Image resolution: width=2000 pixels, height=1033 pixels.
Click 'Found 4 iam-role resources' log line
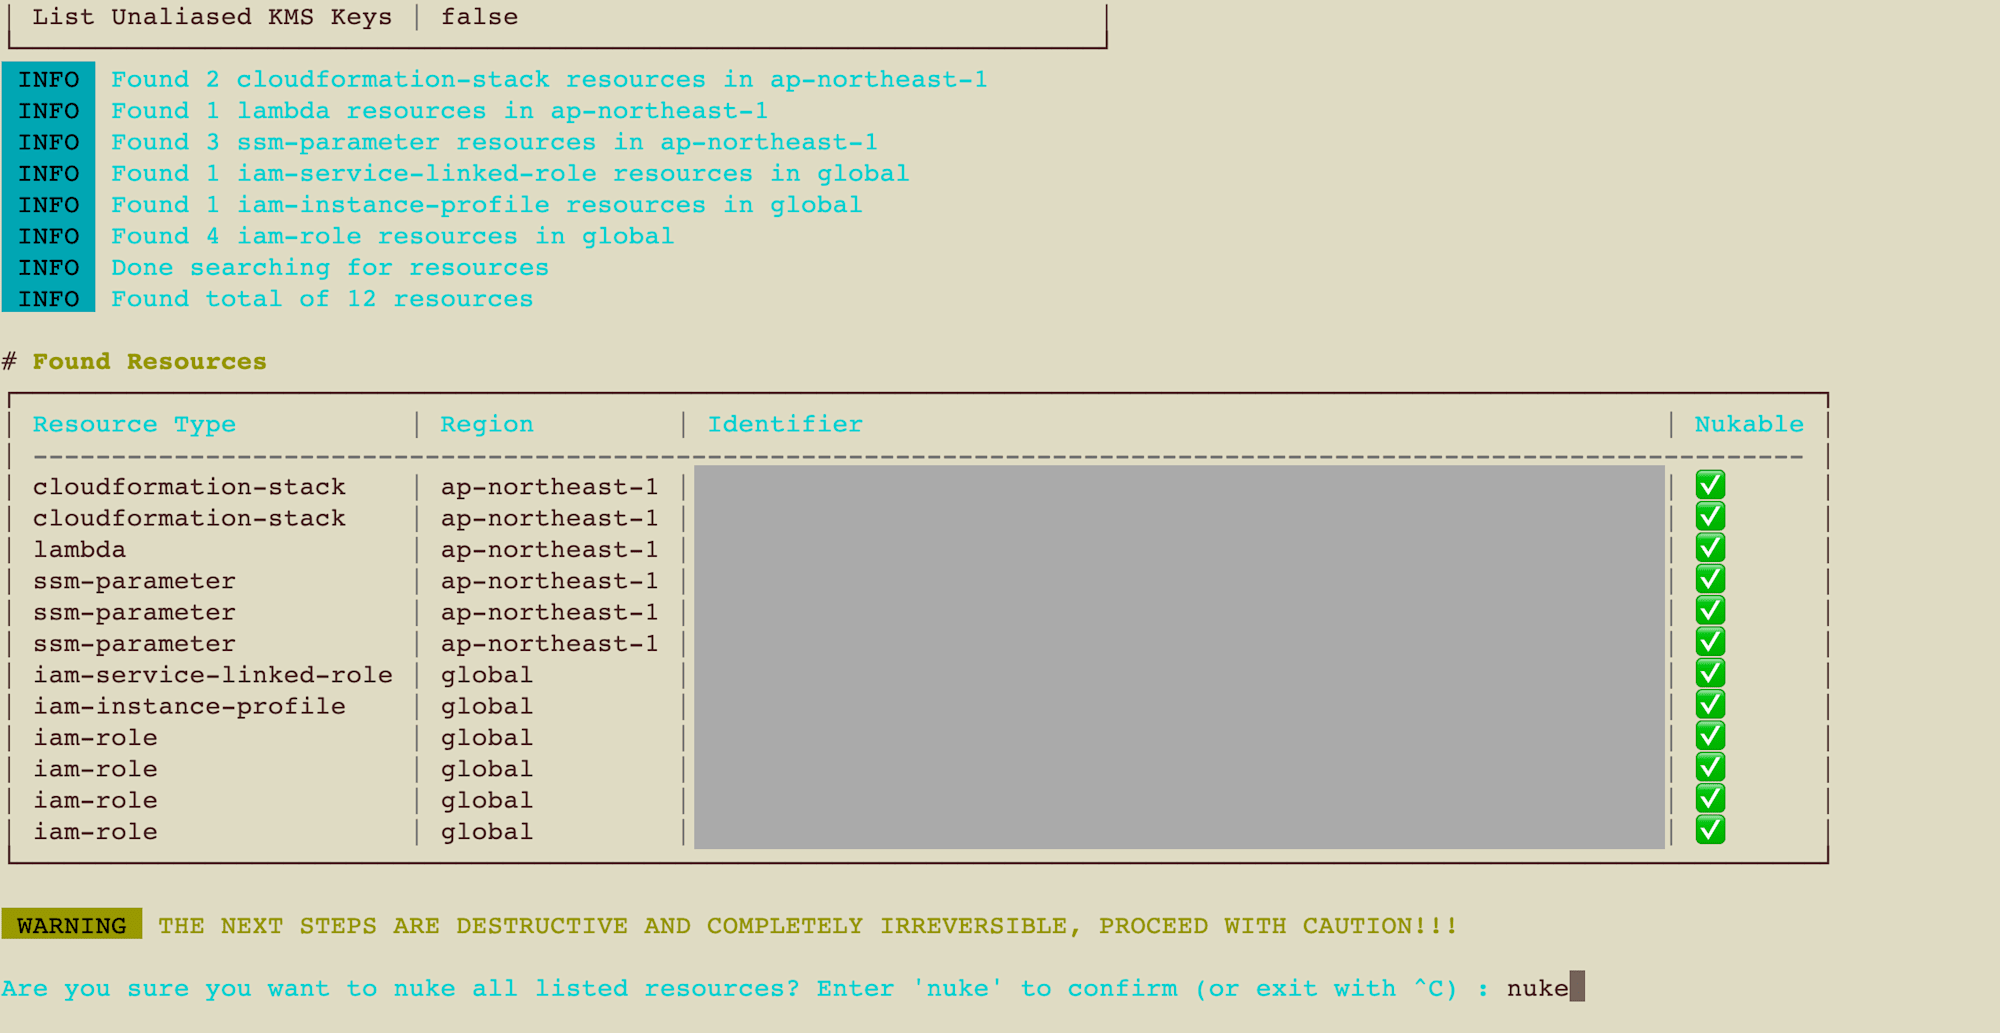pos(392,236)
